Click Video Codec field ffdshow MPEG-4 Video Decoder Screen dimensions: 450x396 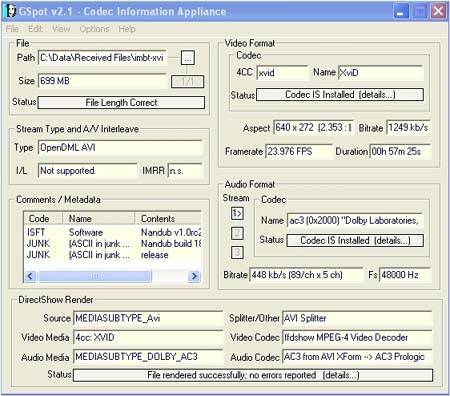[x=357, y=338]
